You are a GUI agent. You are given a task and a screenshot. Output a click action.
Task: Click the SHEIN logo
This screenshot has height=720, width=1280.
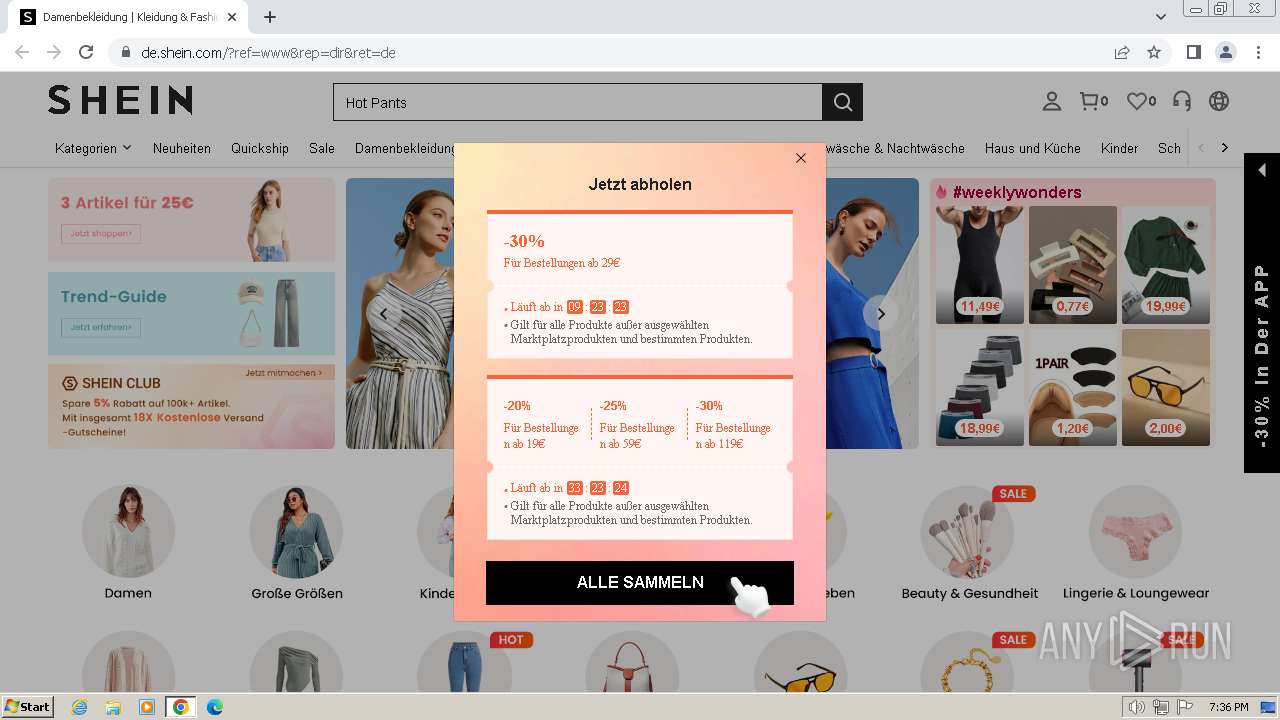(120, 100)
